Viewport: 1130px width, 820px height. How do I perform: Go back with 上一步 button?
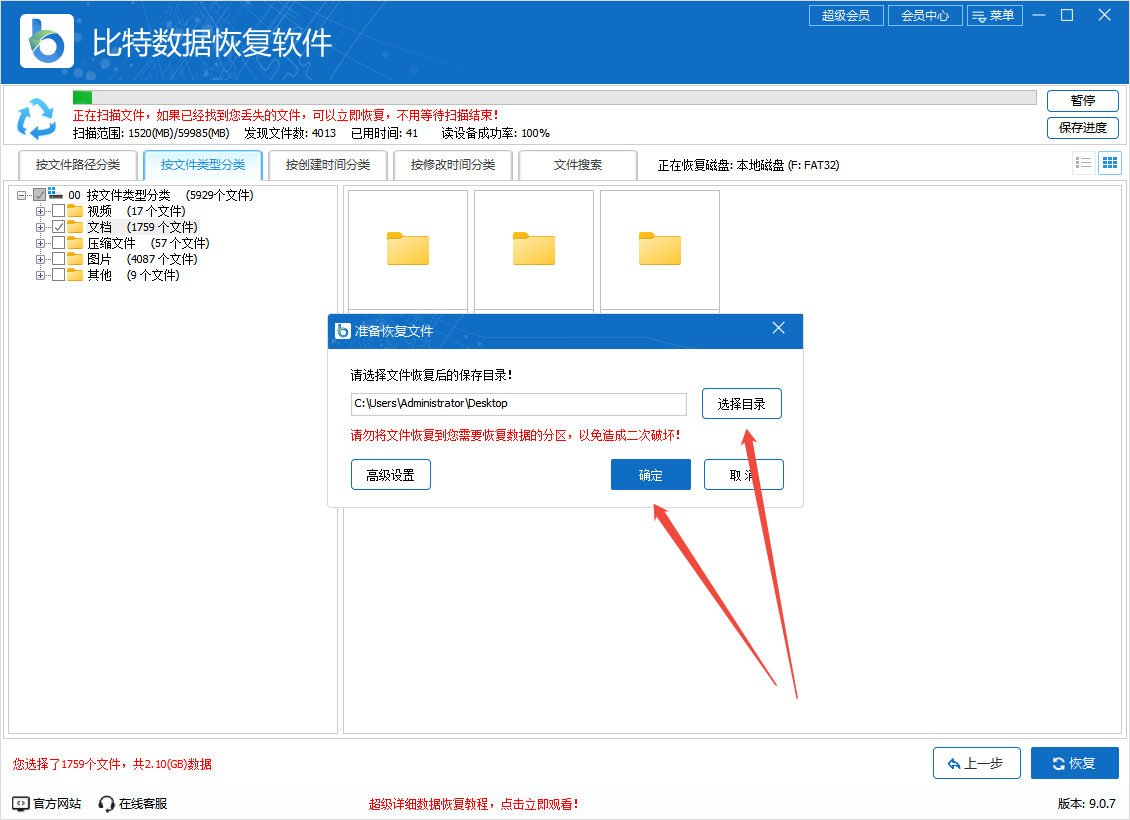coord(976,763)
